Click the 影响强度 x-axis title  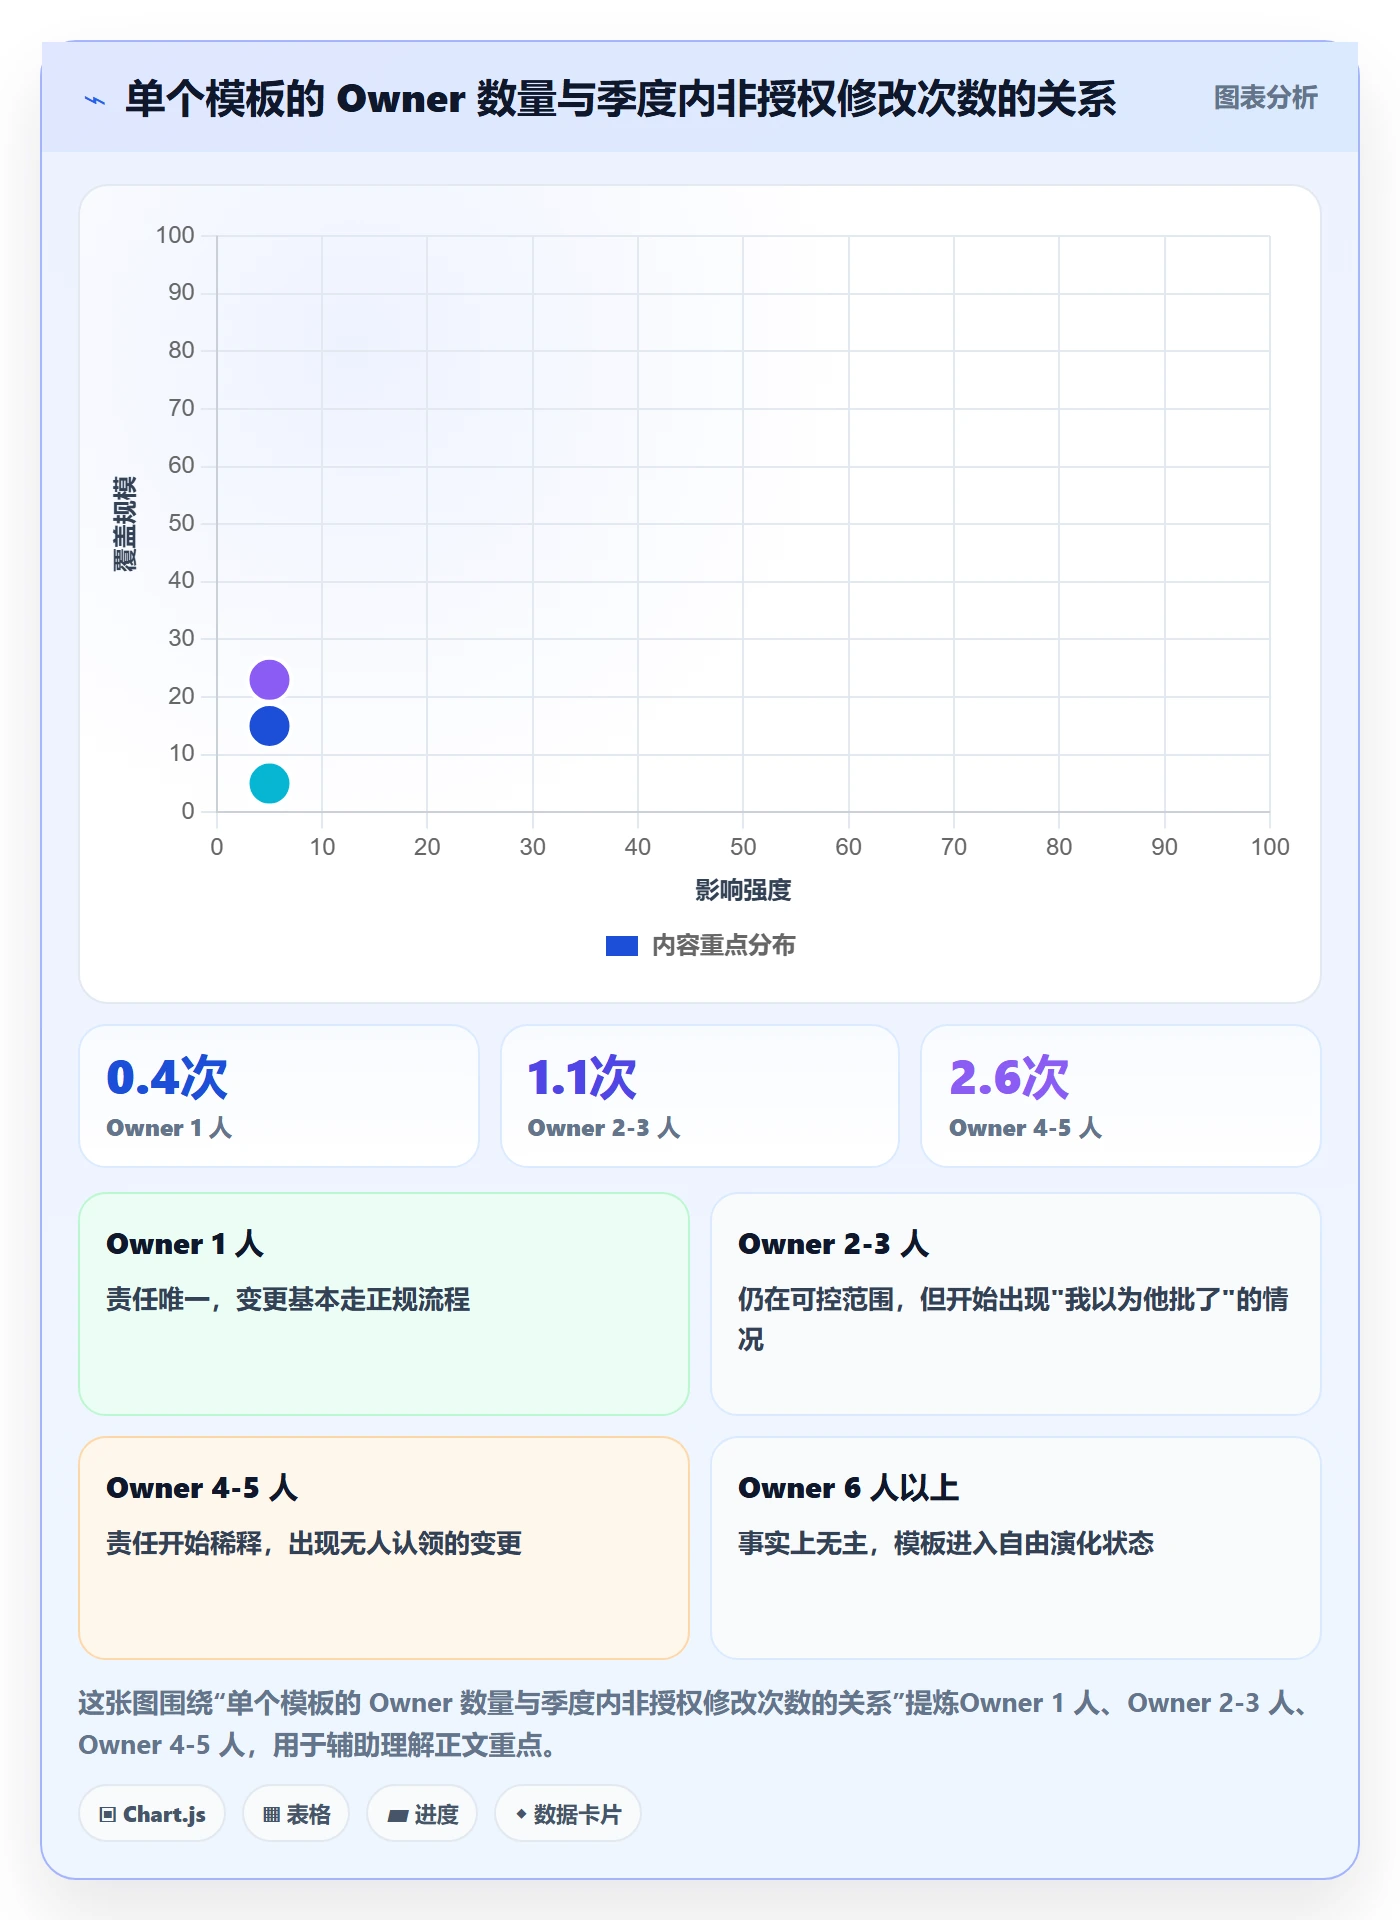[x=743, y=890]
